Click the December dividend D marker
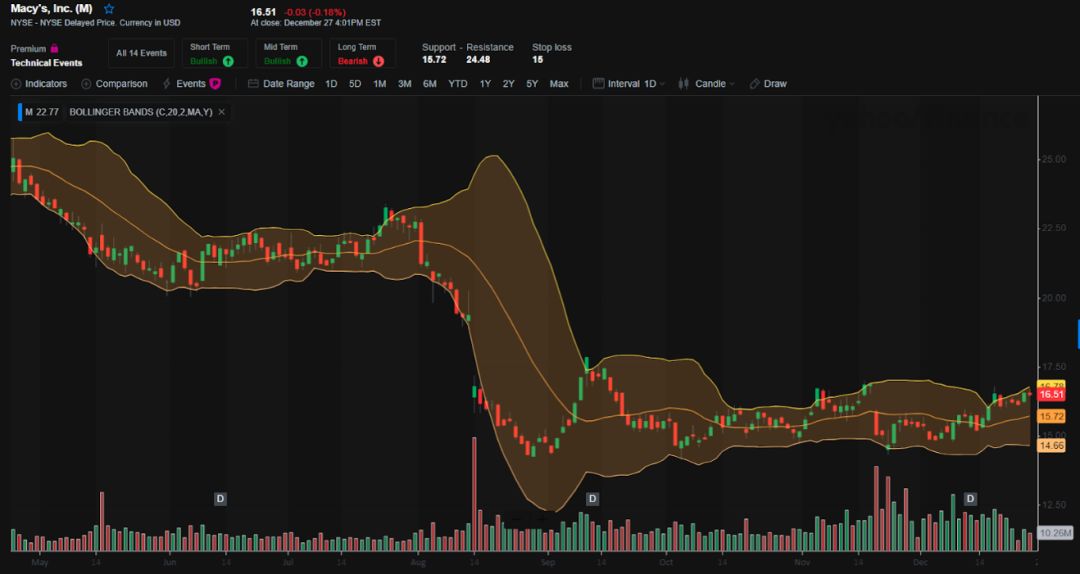 click(970, 498)
